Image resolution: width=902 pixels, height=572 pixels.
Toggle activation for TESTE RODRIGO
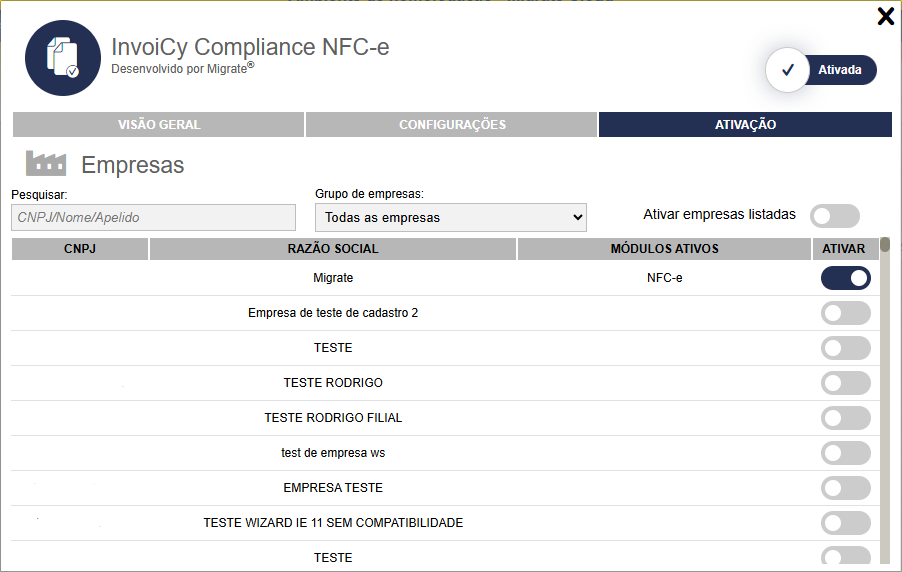pos(845,383)
